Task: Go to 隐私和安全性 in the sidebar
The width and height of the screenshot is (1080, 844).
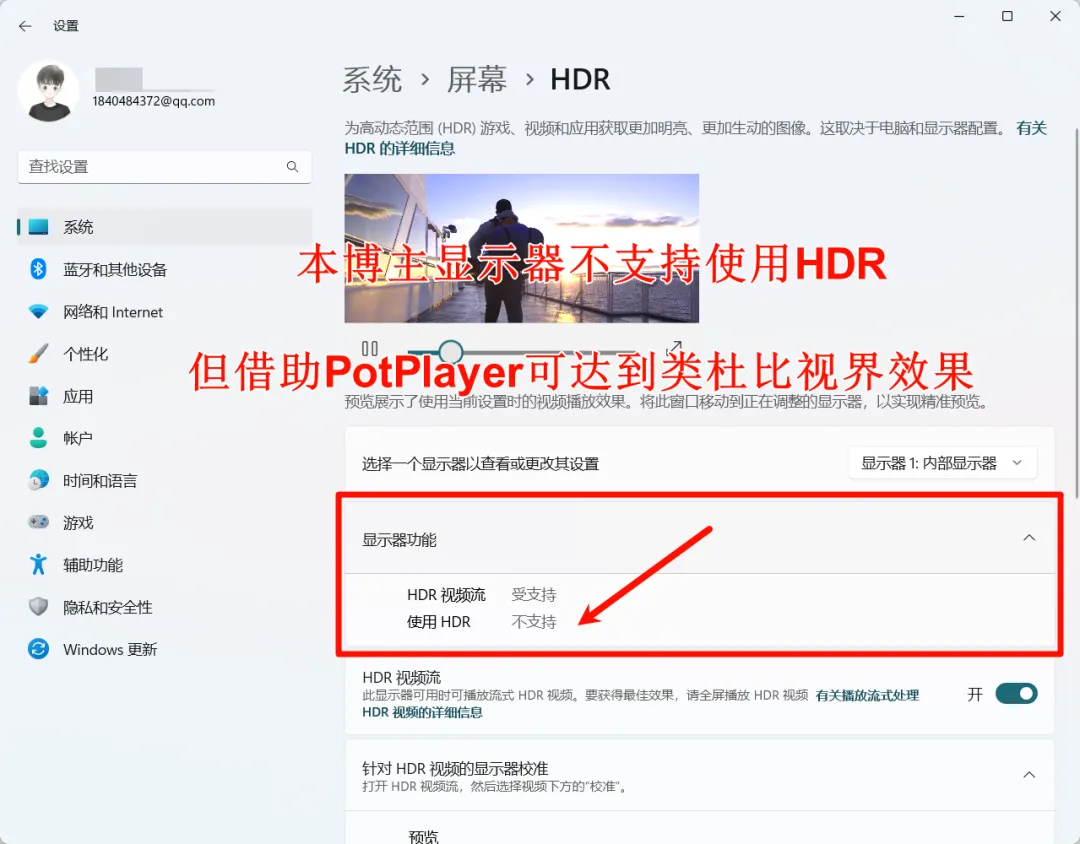Action: (x=107, y=607)
